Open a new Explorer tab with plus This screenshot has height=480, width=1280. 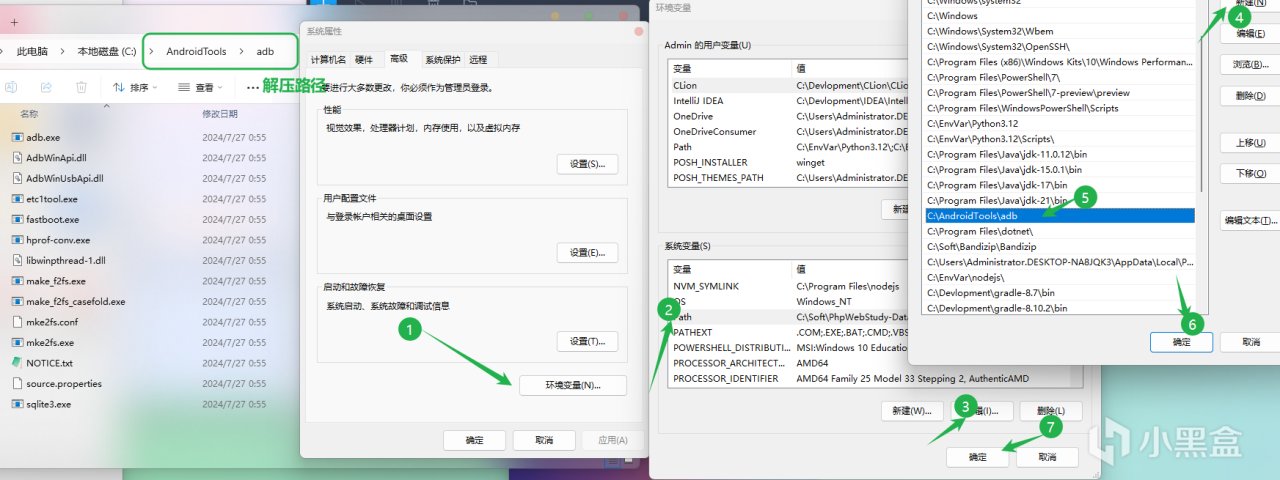pyautogui.click(x=14, y=22)
